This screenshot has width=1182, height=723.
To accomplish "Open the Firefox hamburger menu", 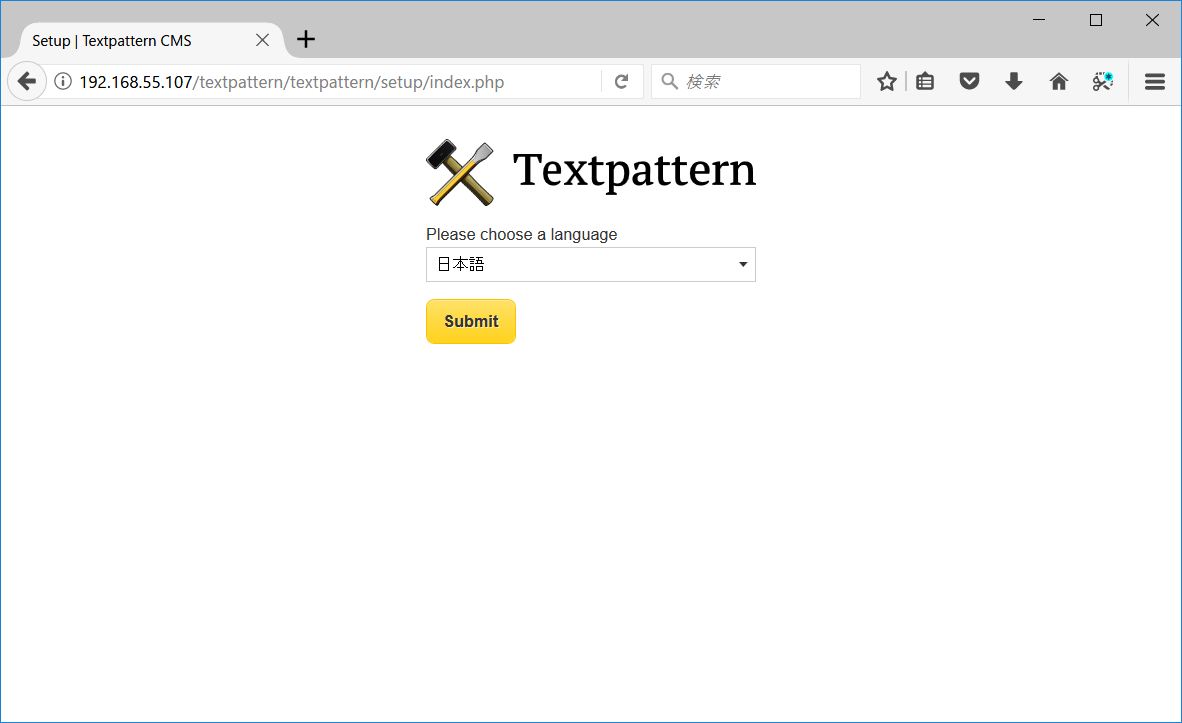I will pos(1154,81).
